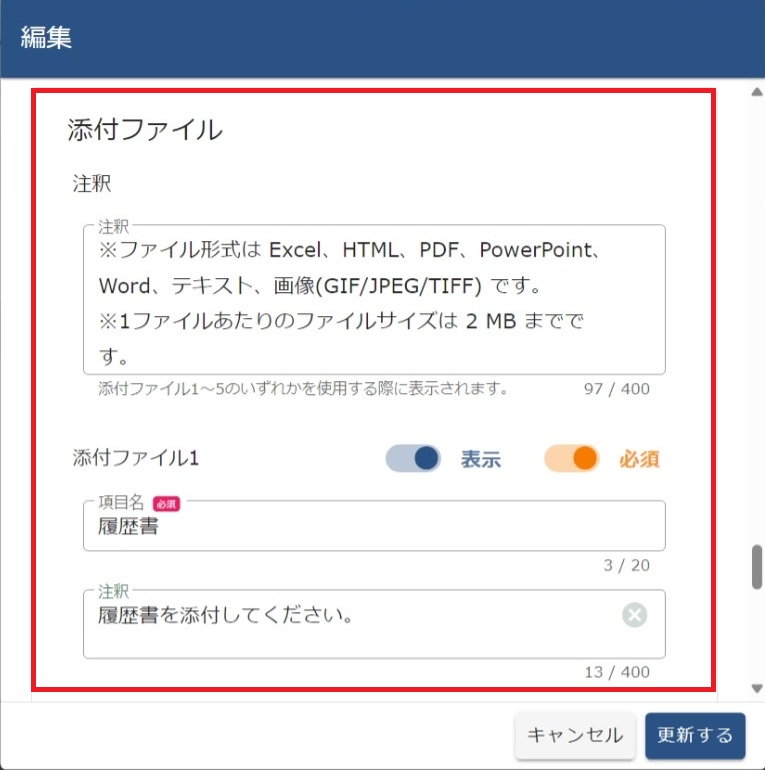Click the 13 / 400 character counter
The height and width of the screenshot is (770, 765).
[616, 672]
